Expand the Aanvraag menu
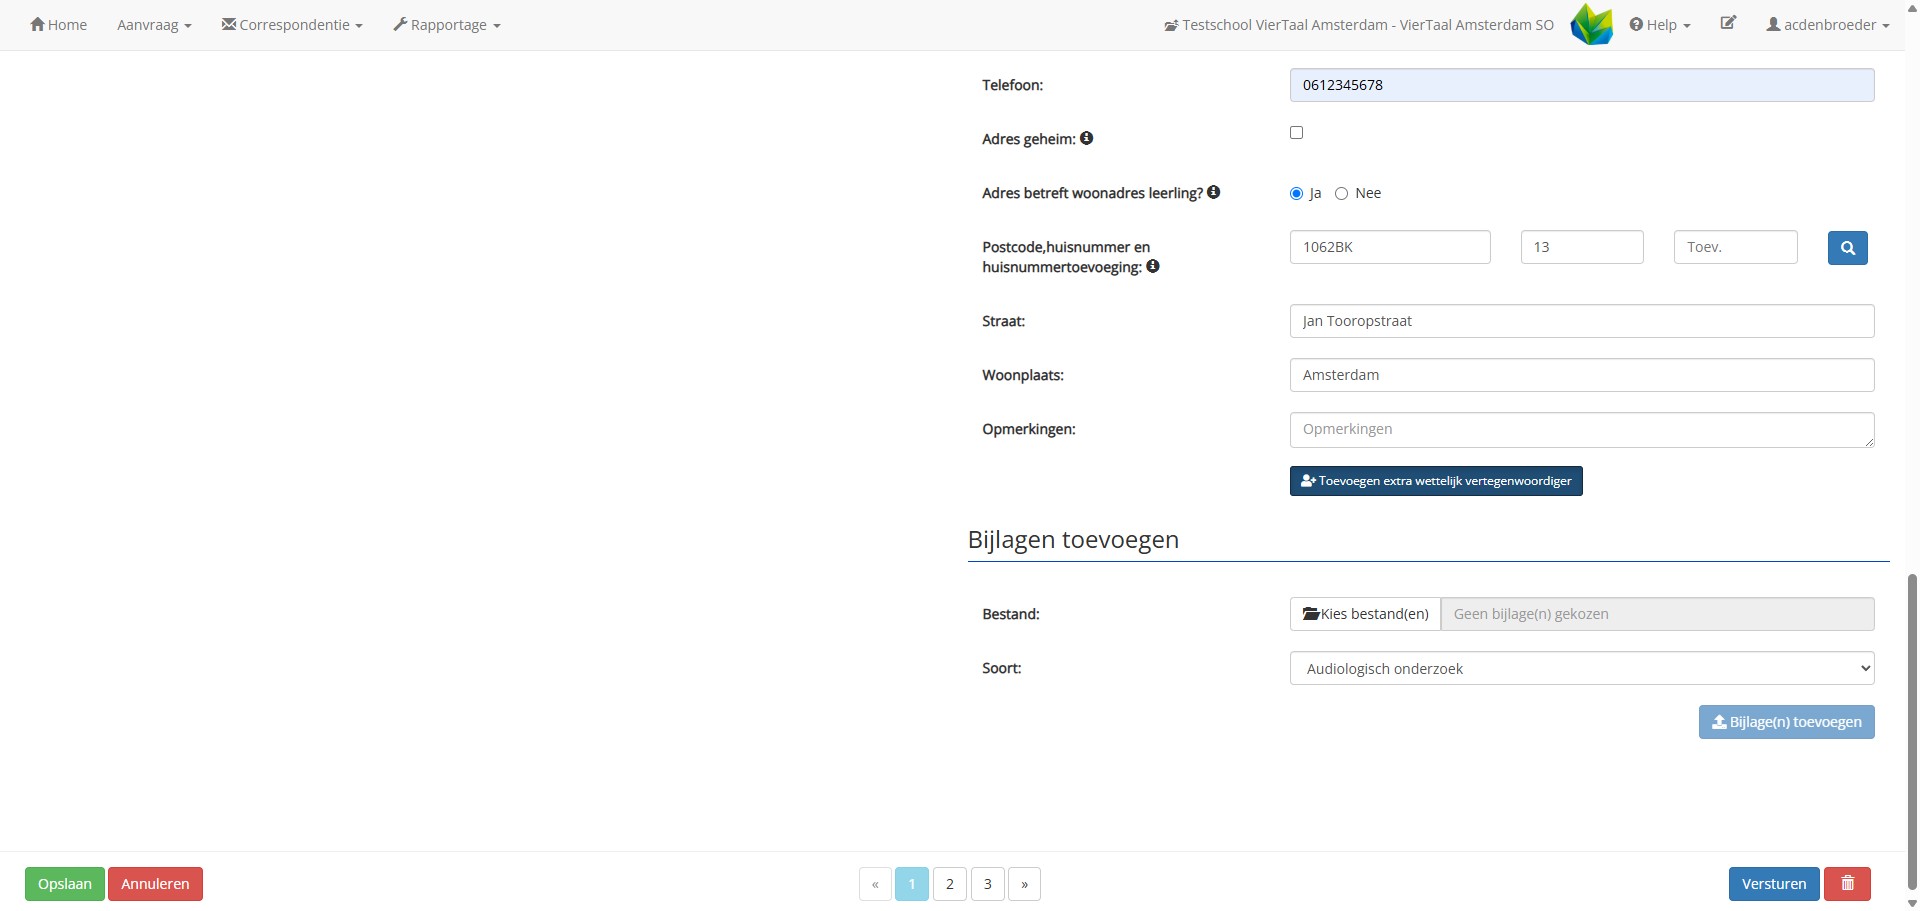The image size is (1920, 911). (x=154, y=25)
